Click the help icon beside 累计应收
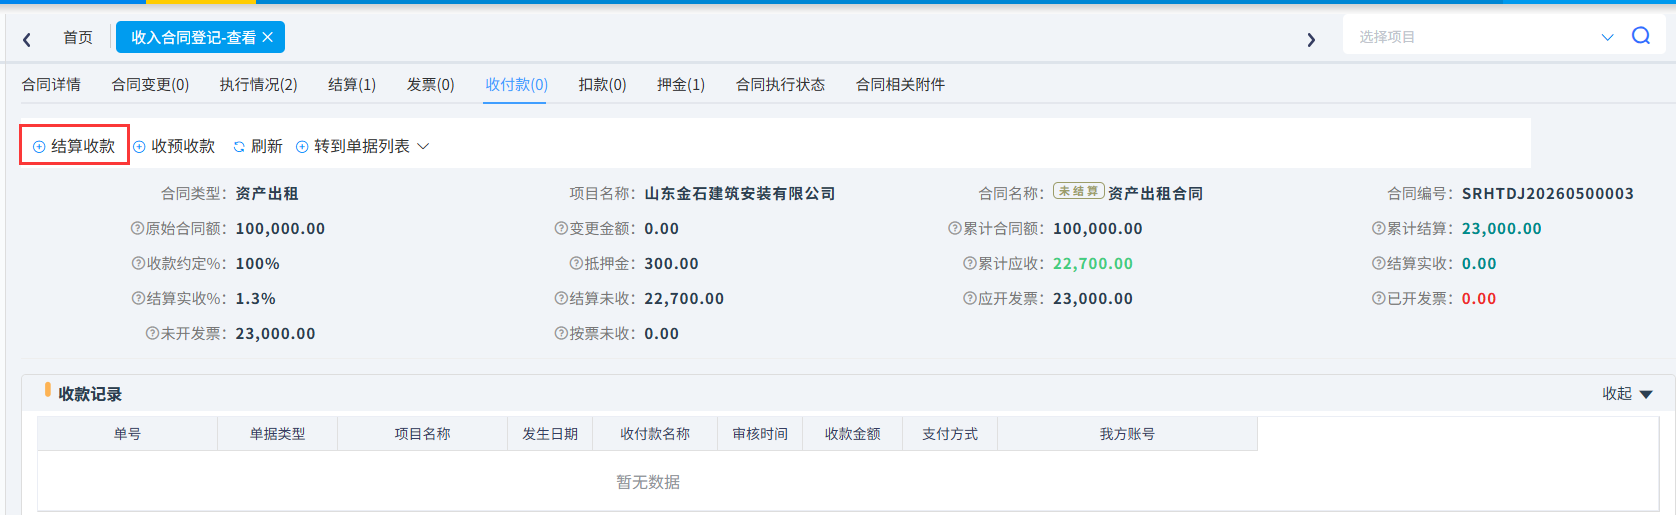 pyautogui.click(x=969, y=264)
